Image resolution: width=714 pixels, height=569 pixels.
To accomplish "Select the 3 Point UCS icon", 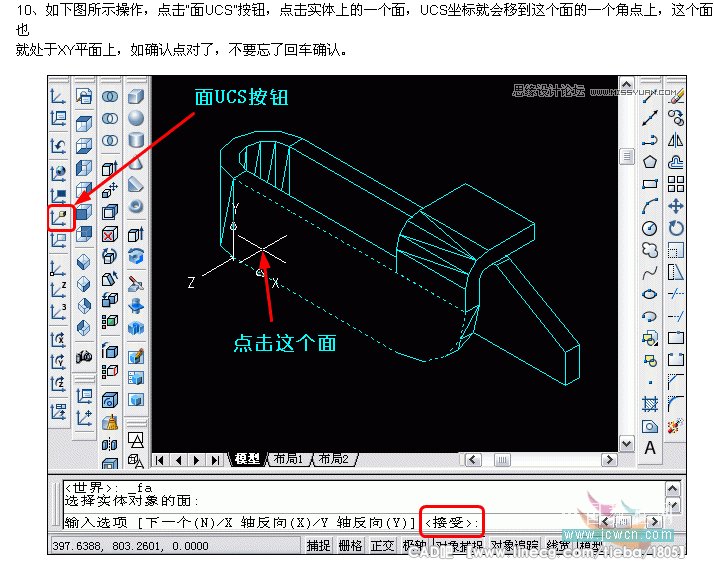I will point(59,312).
